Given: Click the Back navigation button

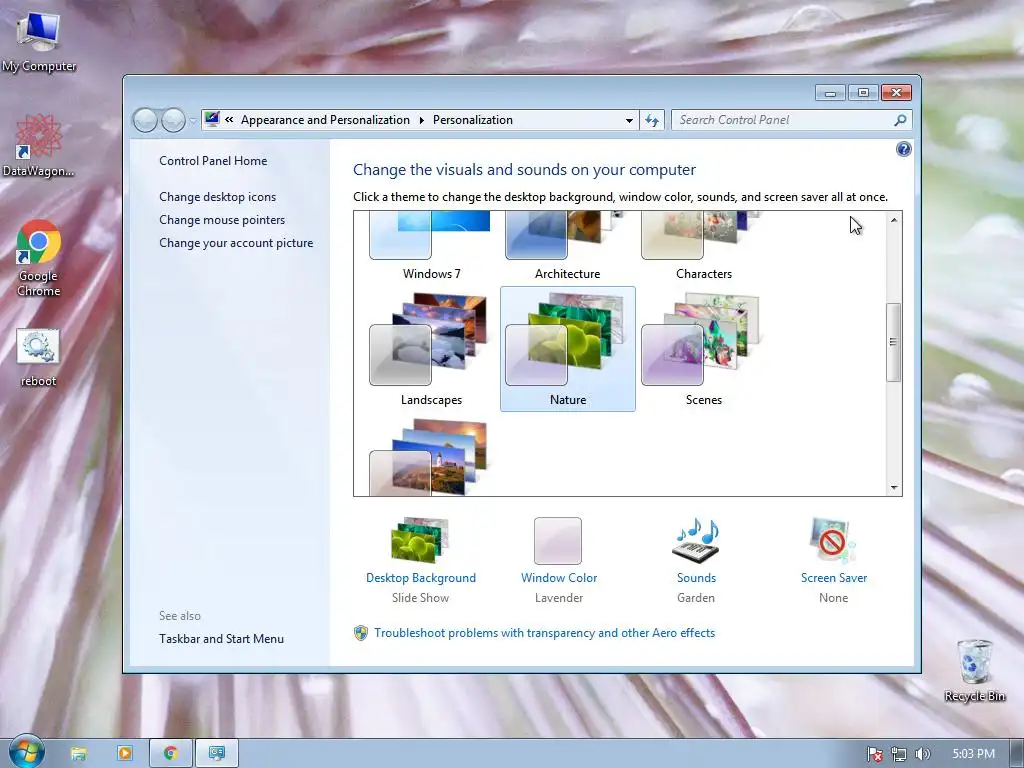Looking at the screenshot, I should tap(145, 120).
